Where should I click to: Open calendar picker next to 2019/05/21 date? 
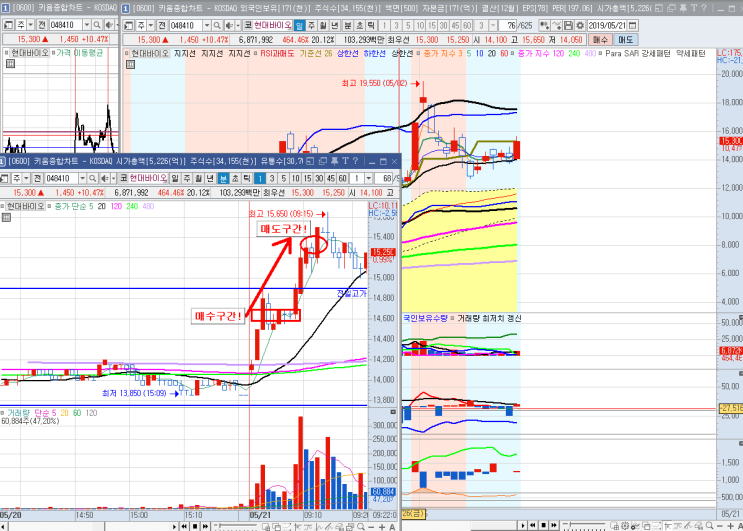(632, 25)
